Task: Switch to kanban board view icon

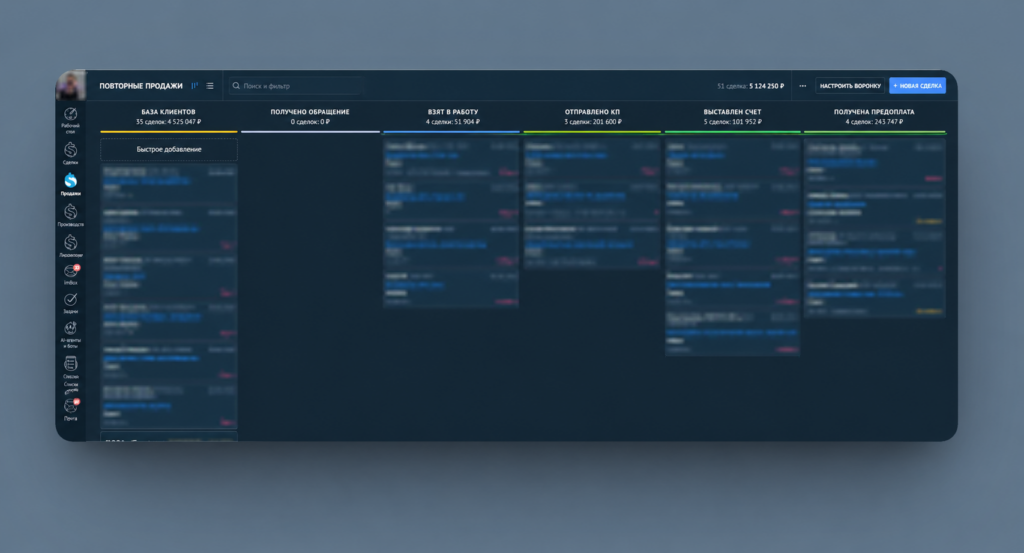Action: [194, 86]
